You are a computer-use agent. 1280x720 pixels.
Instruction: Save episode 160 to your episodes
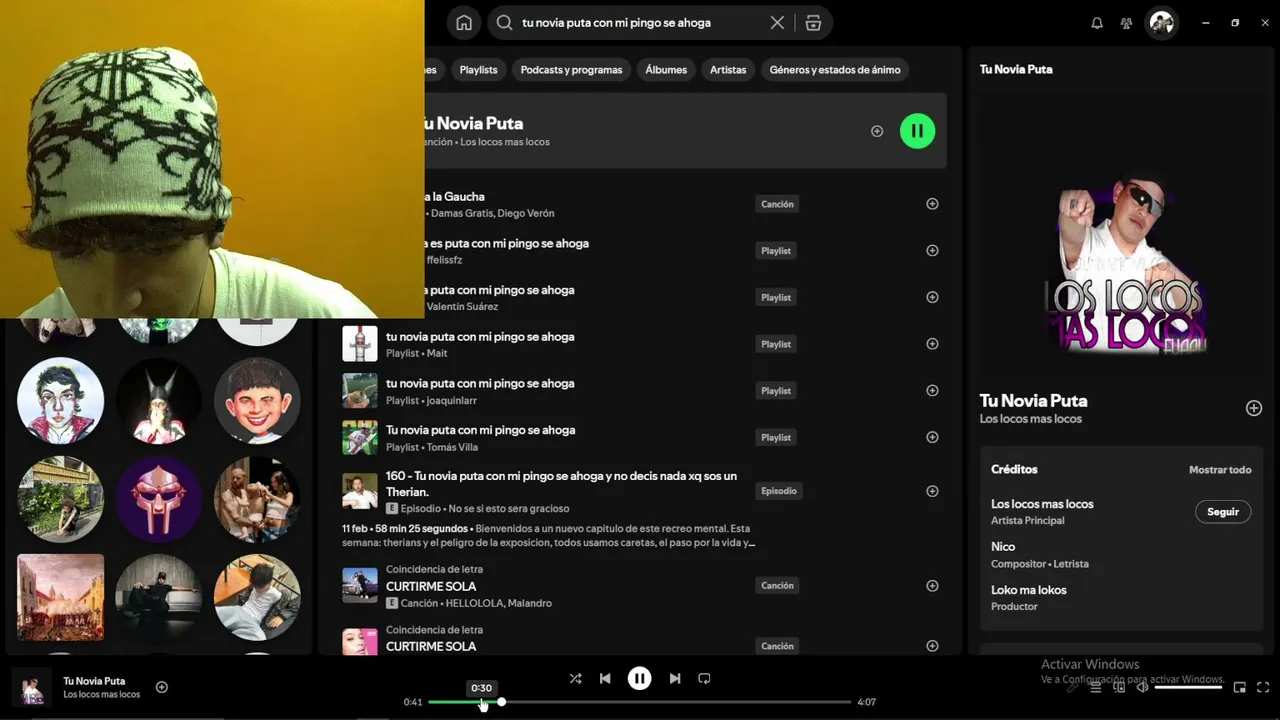(x=932, y=491)
